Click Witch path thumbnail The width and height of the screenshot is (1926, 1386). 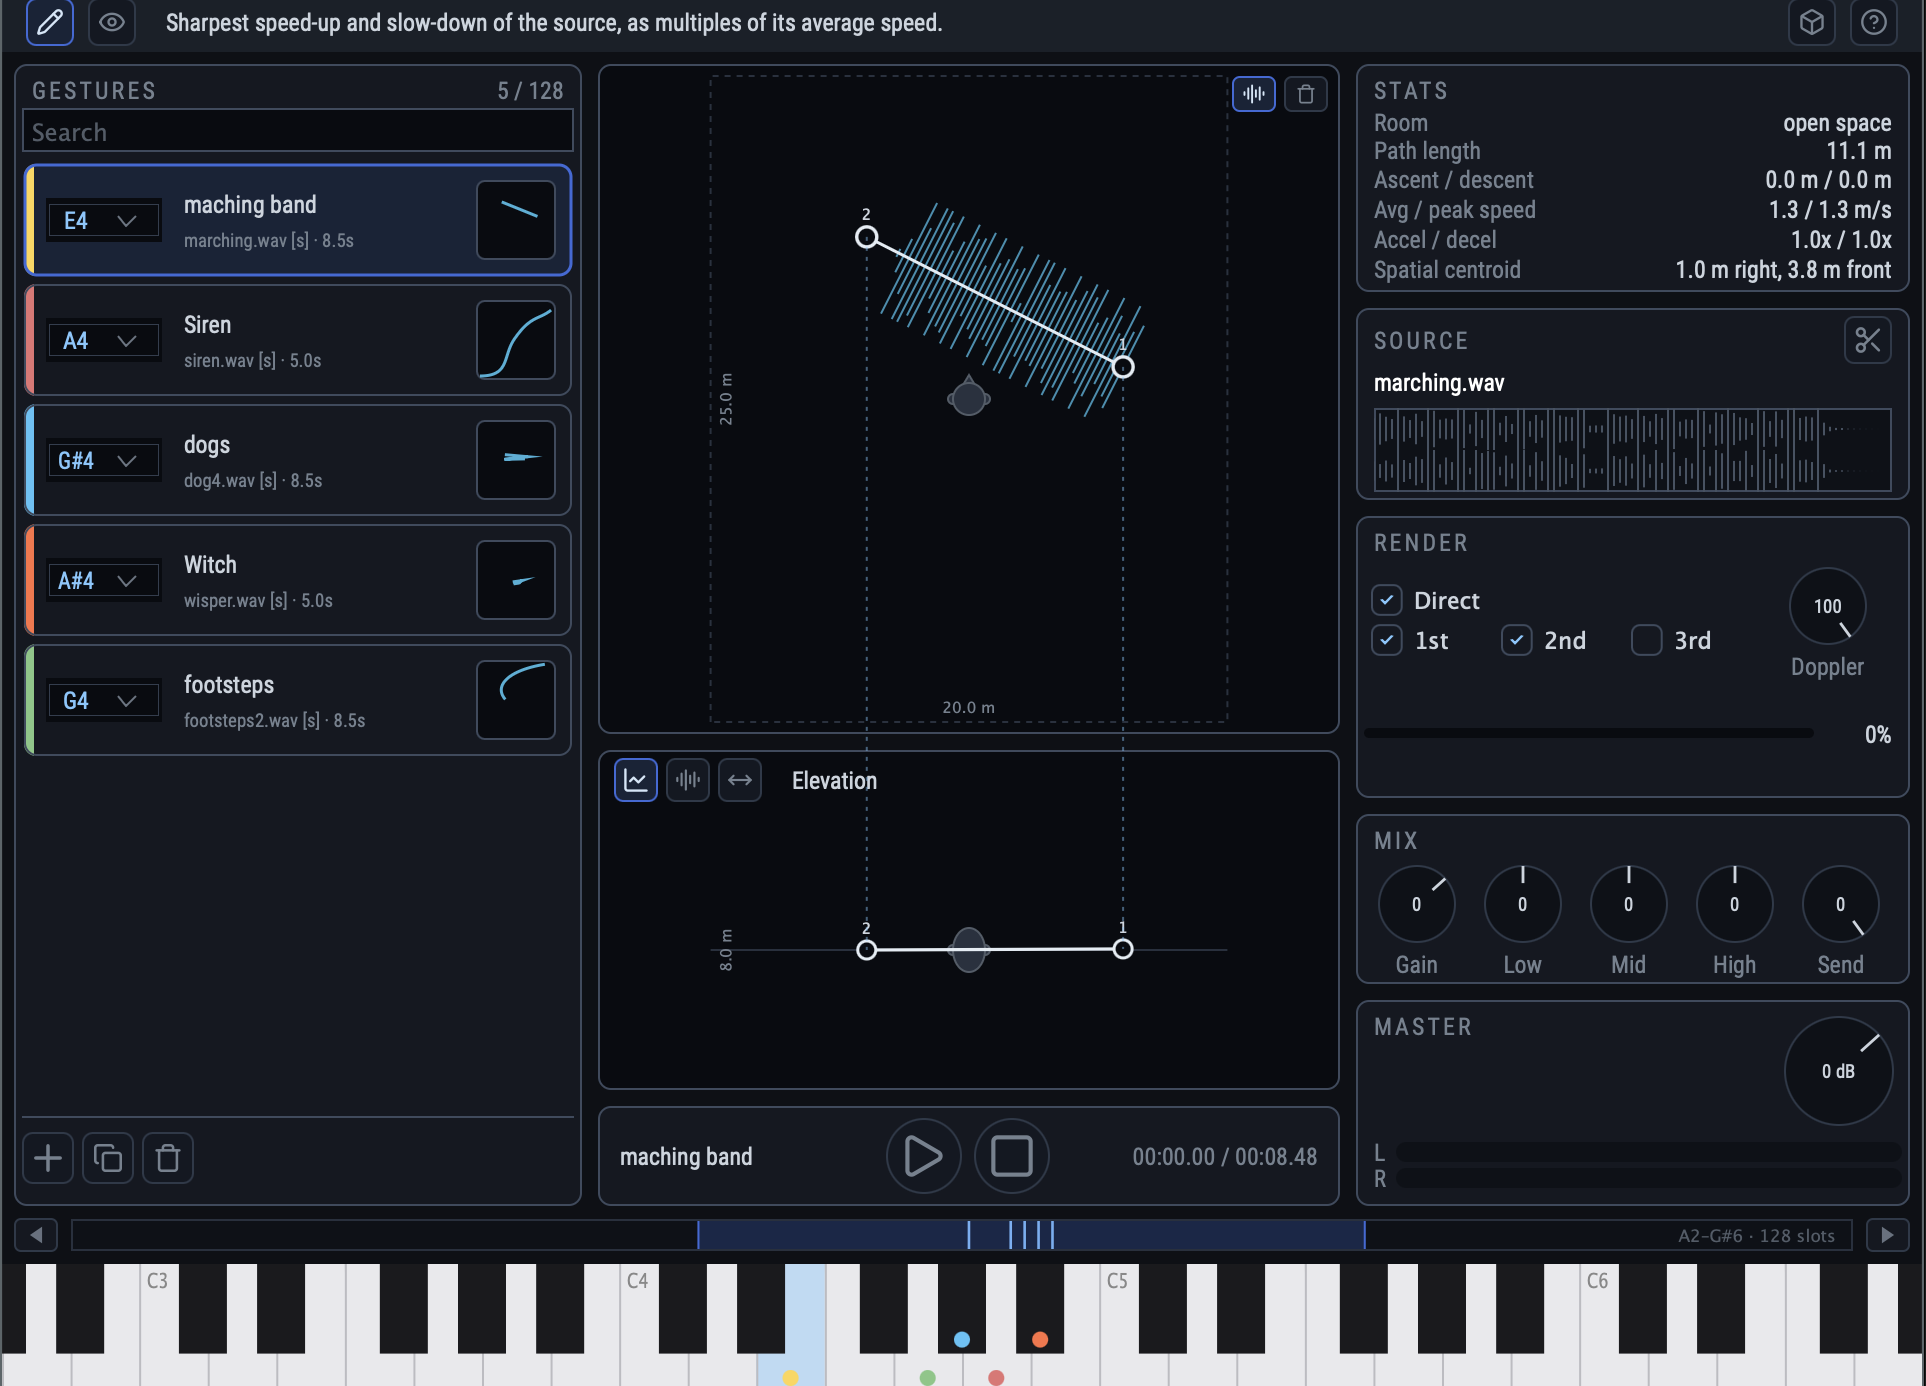(x=516, y=580)
